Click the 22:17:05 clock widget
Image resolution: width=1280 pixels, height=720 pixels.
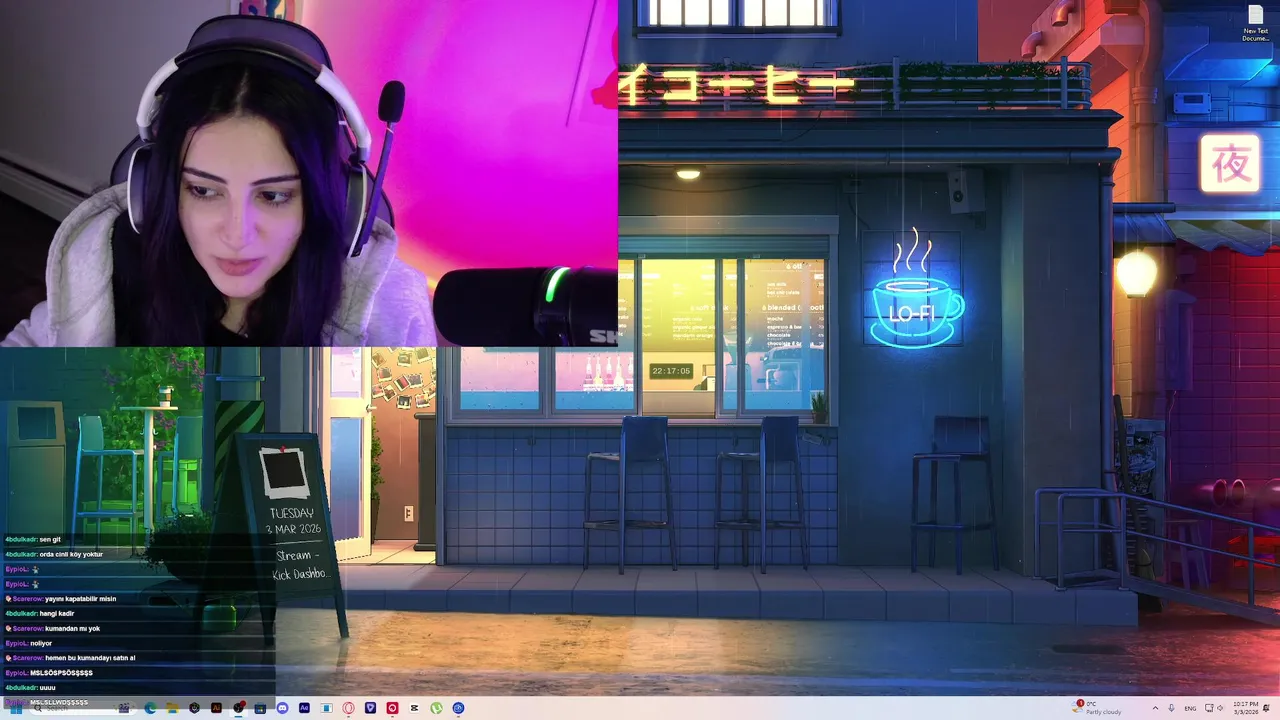click(671, 371)
